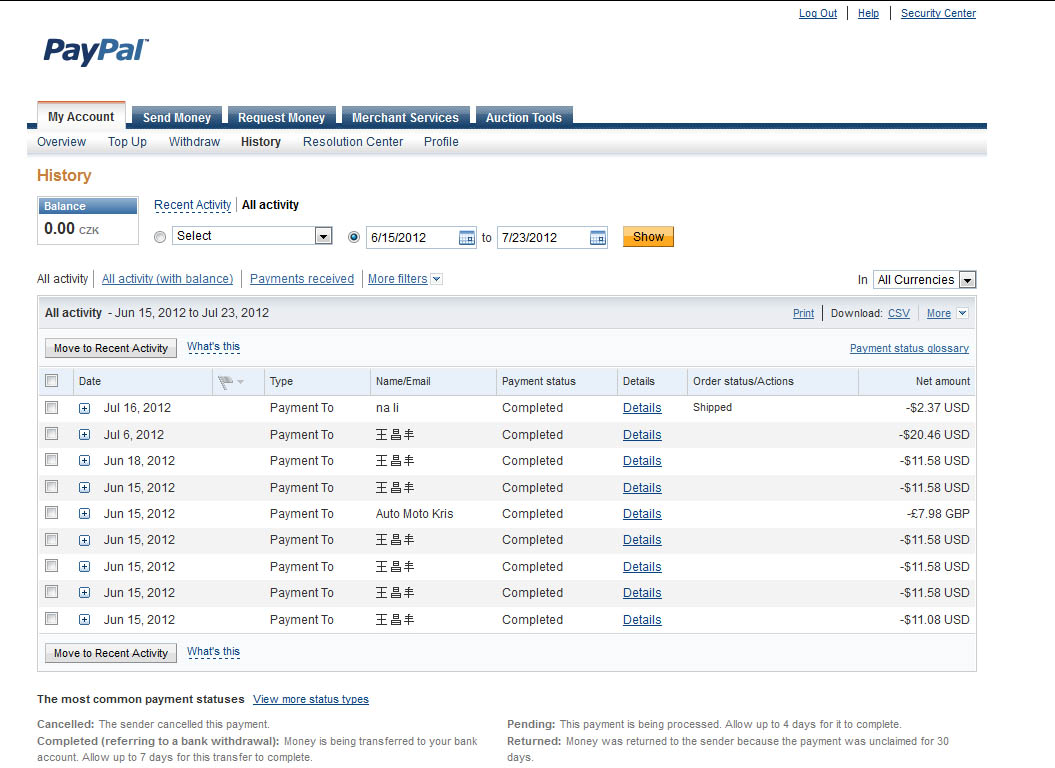Open Details for the -$20.46 USD payment
This screenshot has width=1055, height=768.
click(641, 435)
